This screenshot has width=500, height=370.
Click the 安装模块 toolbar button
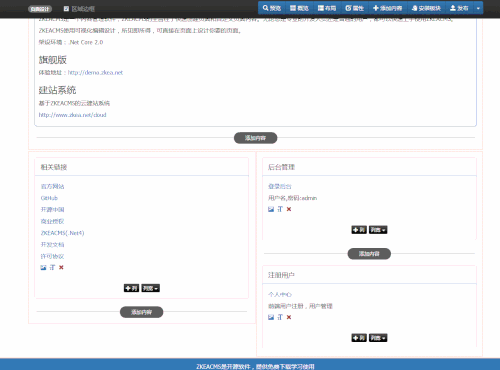[426, 8]
